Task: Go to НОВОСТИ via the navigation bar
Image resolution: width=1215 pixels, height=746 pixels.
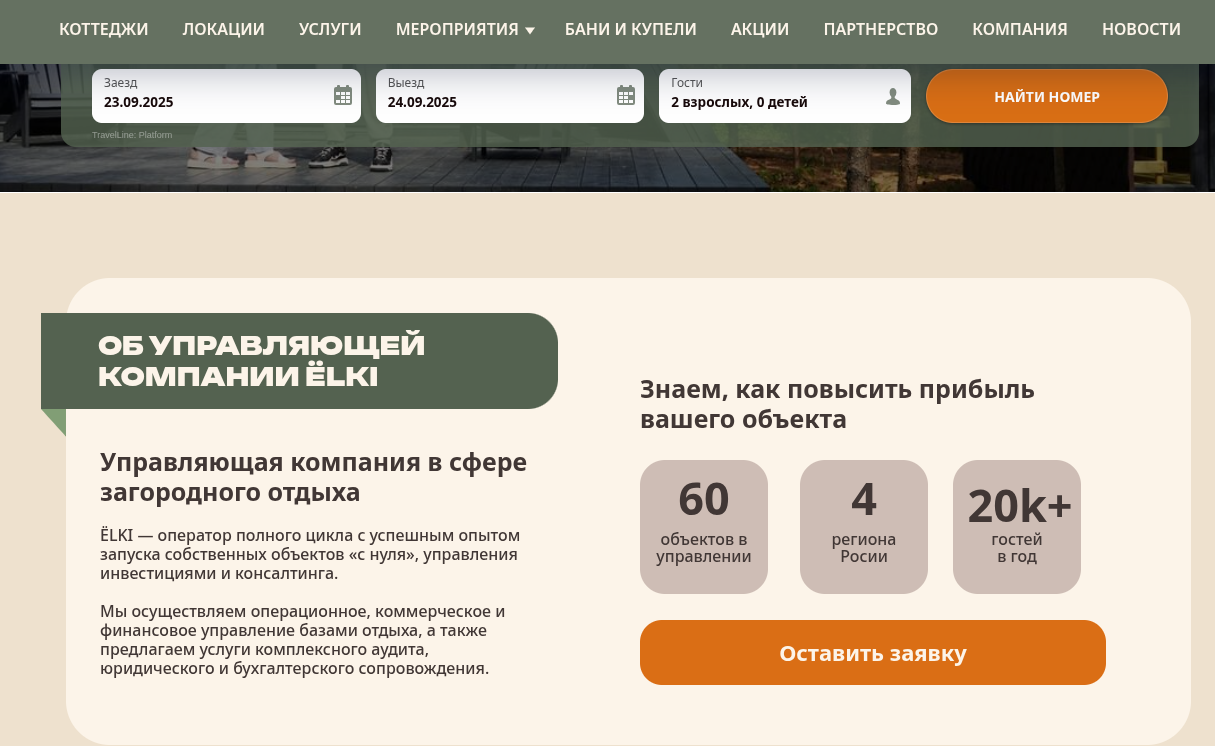Action: coord(1141,29)
